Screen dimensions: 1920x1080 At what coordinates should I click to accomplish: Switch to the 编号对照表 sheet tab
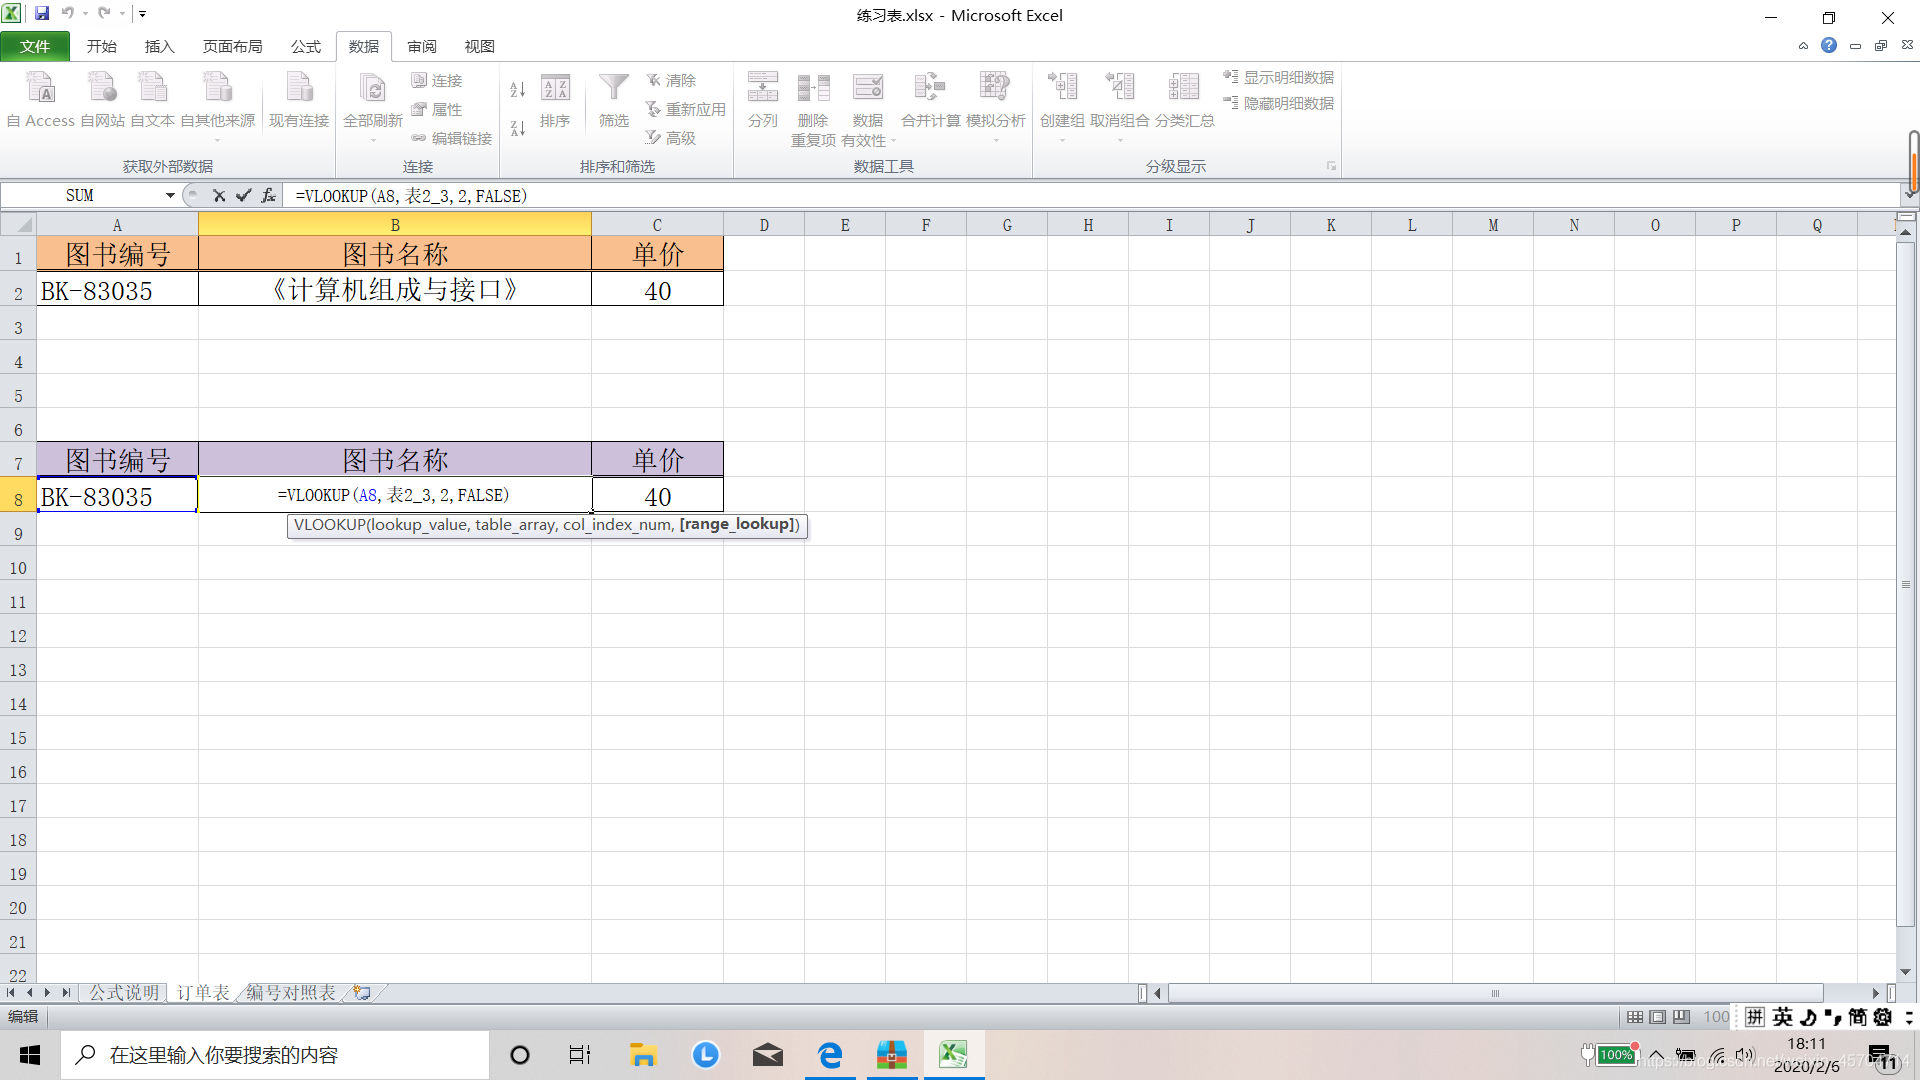tap(291, 992)
